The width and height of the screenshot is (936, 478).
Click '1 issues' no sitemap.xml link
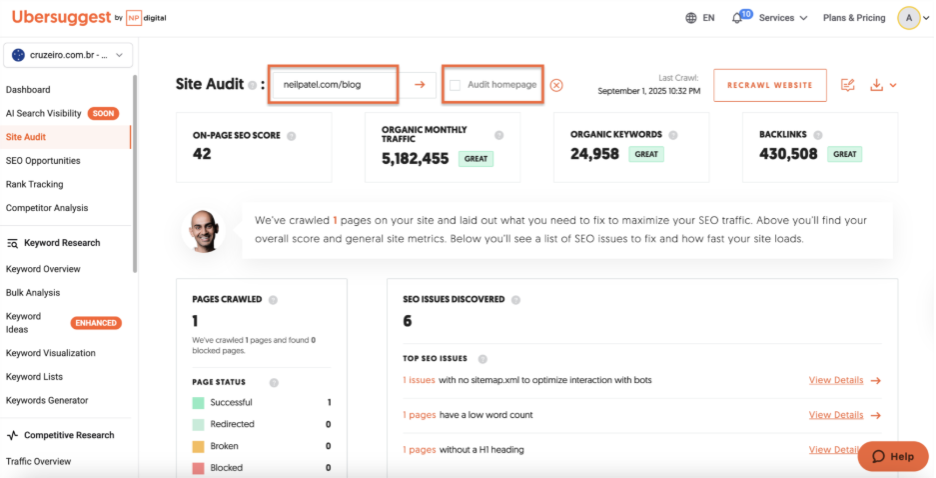point(419,380)
